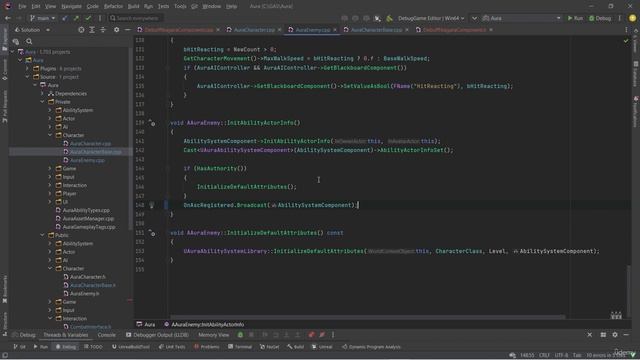Collapse the Private Character folder
Image resolution: width=640 pixels, height=360 pixels.
(x=50, y=135)
